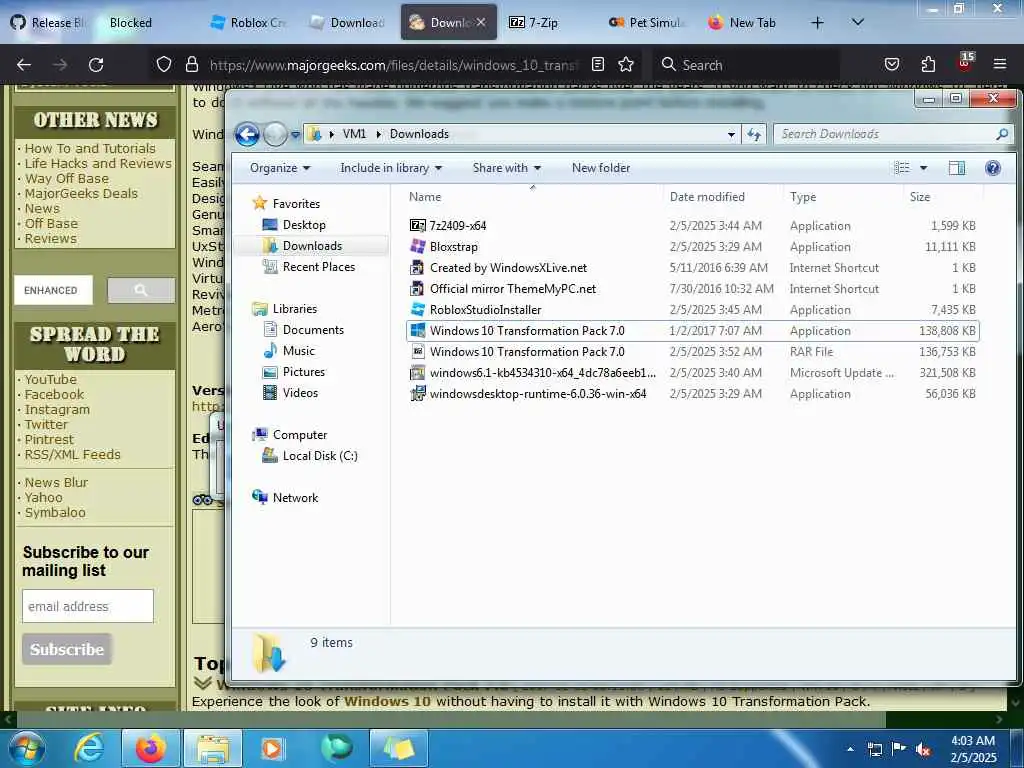Open the How To and Tutorials link
The width and height of the screenshot is (1024, 768).
[x=90, y=148]
